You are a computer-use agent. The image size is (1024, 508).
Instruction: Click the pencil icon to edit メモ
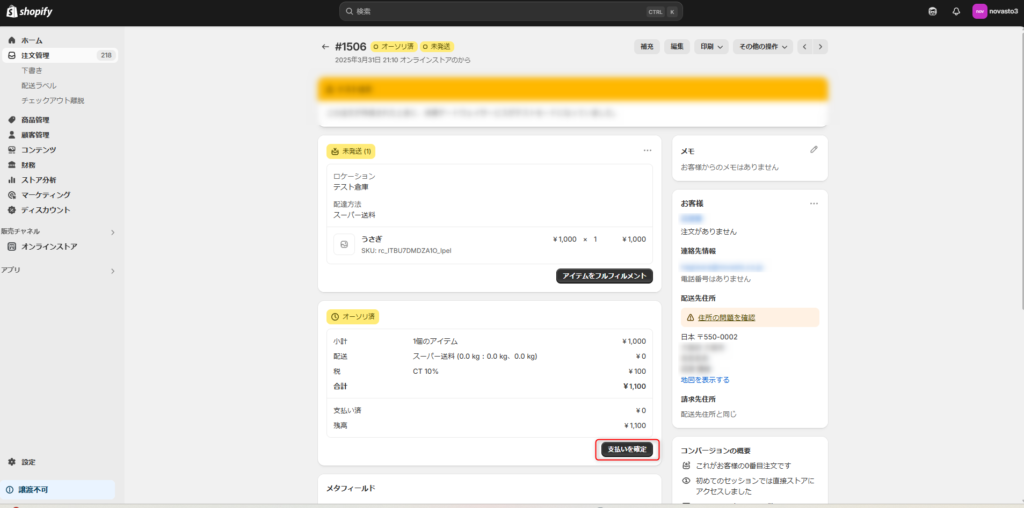click(x=814, y=149)
